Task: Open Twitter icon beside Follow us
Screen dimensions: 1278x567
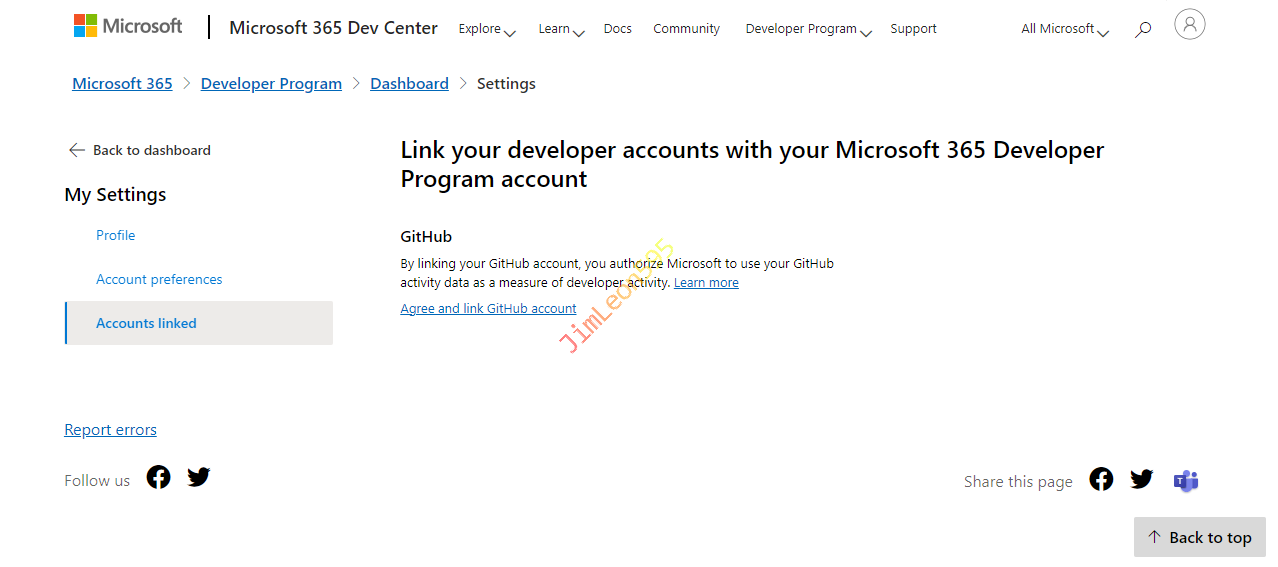Action: click(199, 477)
